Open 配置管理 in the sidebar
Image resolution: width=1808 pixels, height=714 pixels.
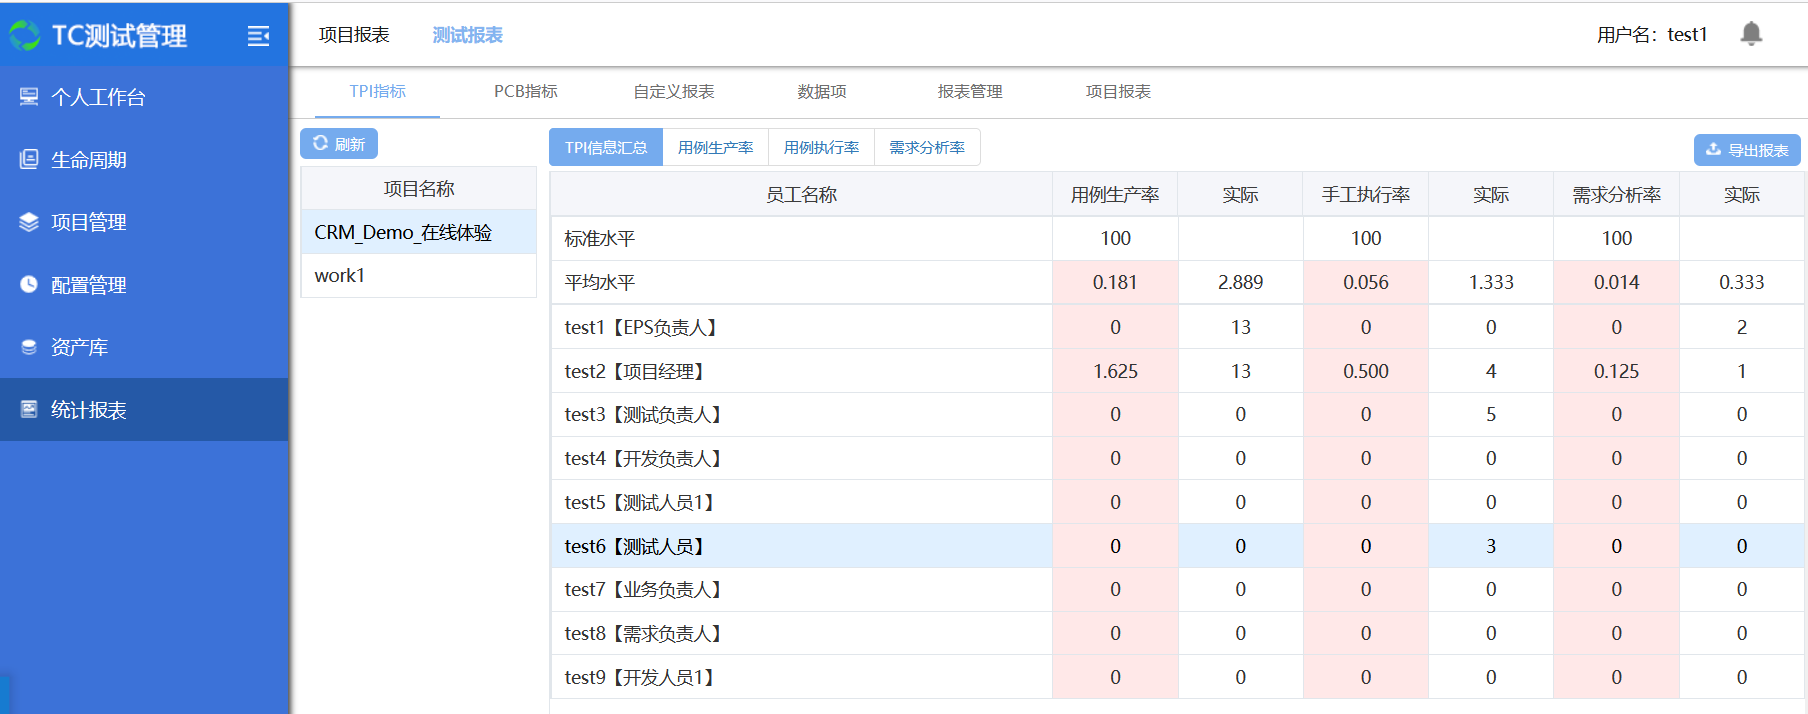88,285
